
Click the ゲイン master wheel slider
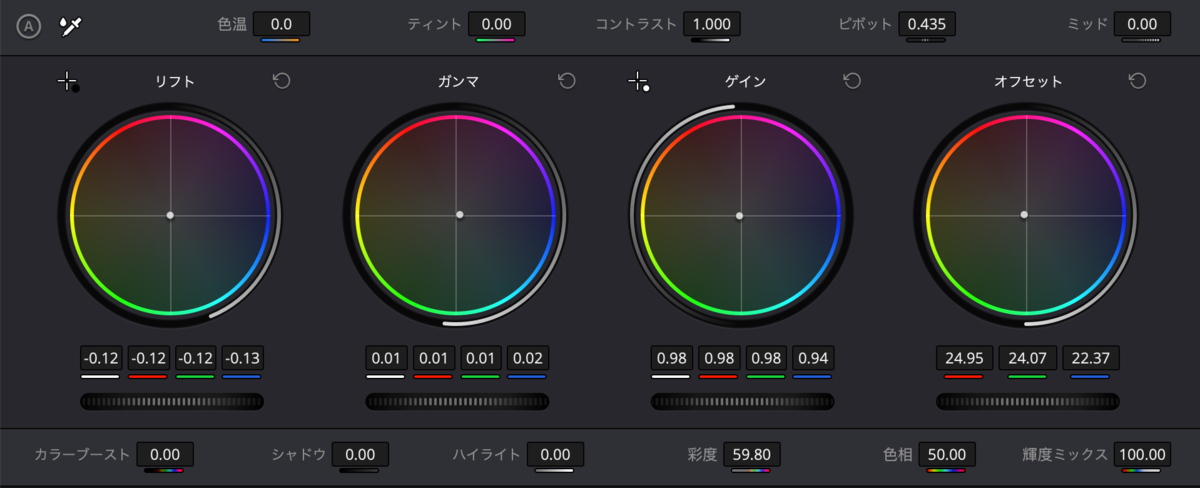click(742, 401)
